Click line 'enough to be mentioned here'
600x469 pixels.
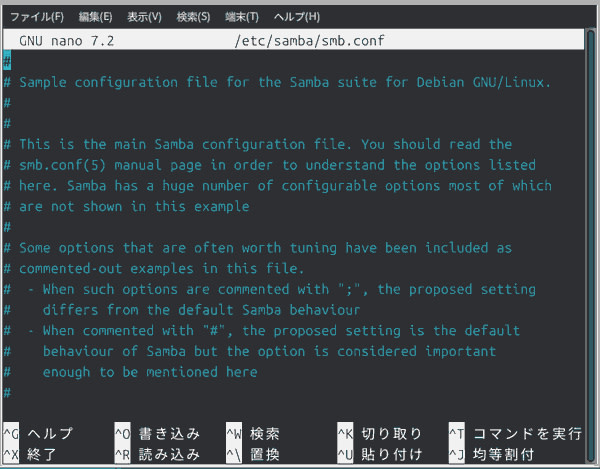pyautogui.click(x=130, y=372)
